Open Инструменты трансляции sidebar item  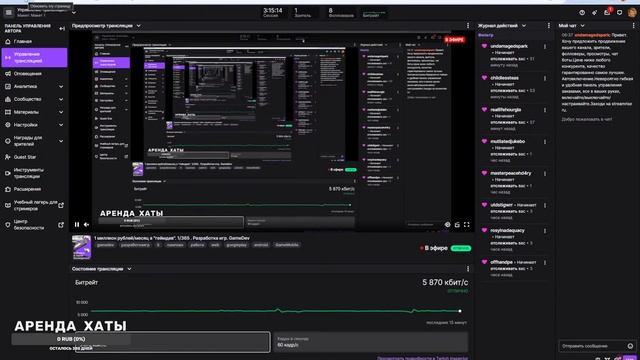34,173
